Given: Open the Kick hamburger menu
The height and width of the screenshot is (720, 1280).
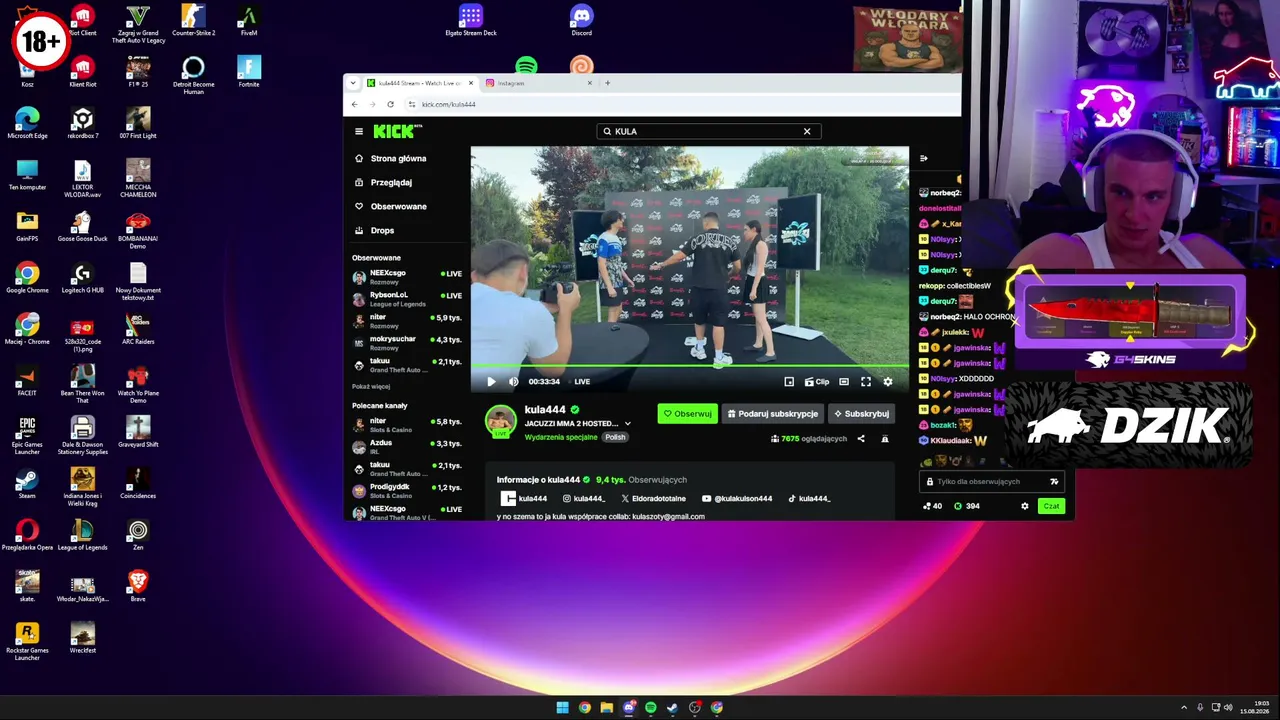Looking at the screenshot, I should [x=359, y=131].
